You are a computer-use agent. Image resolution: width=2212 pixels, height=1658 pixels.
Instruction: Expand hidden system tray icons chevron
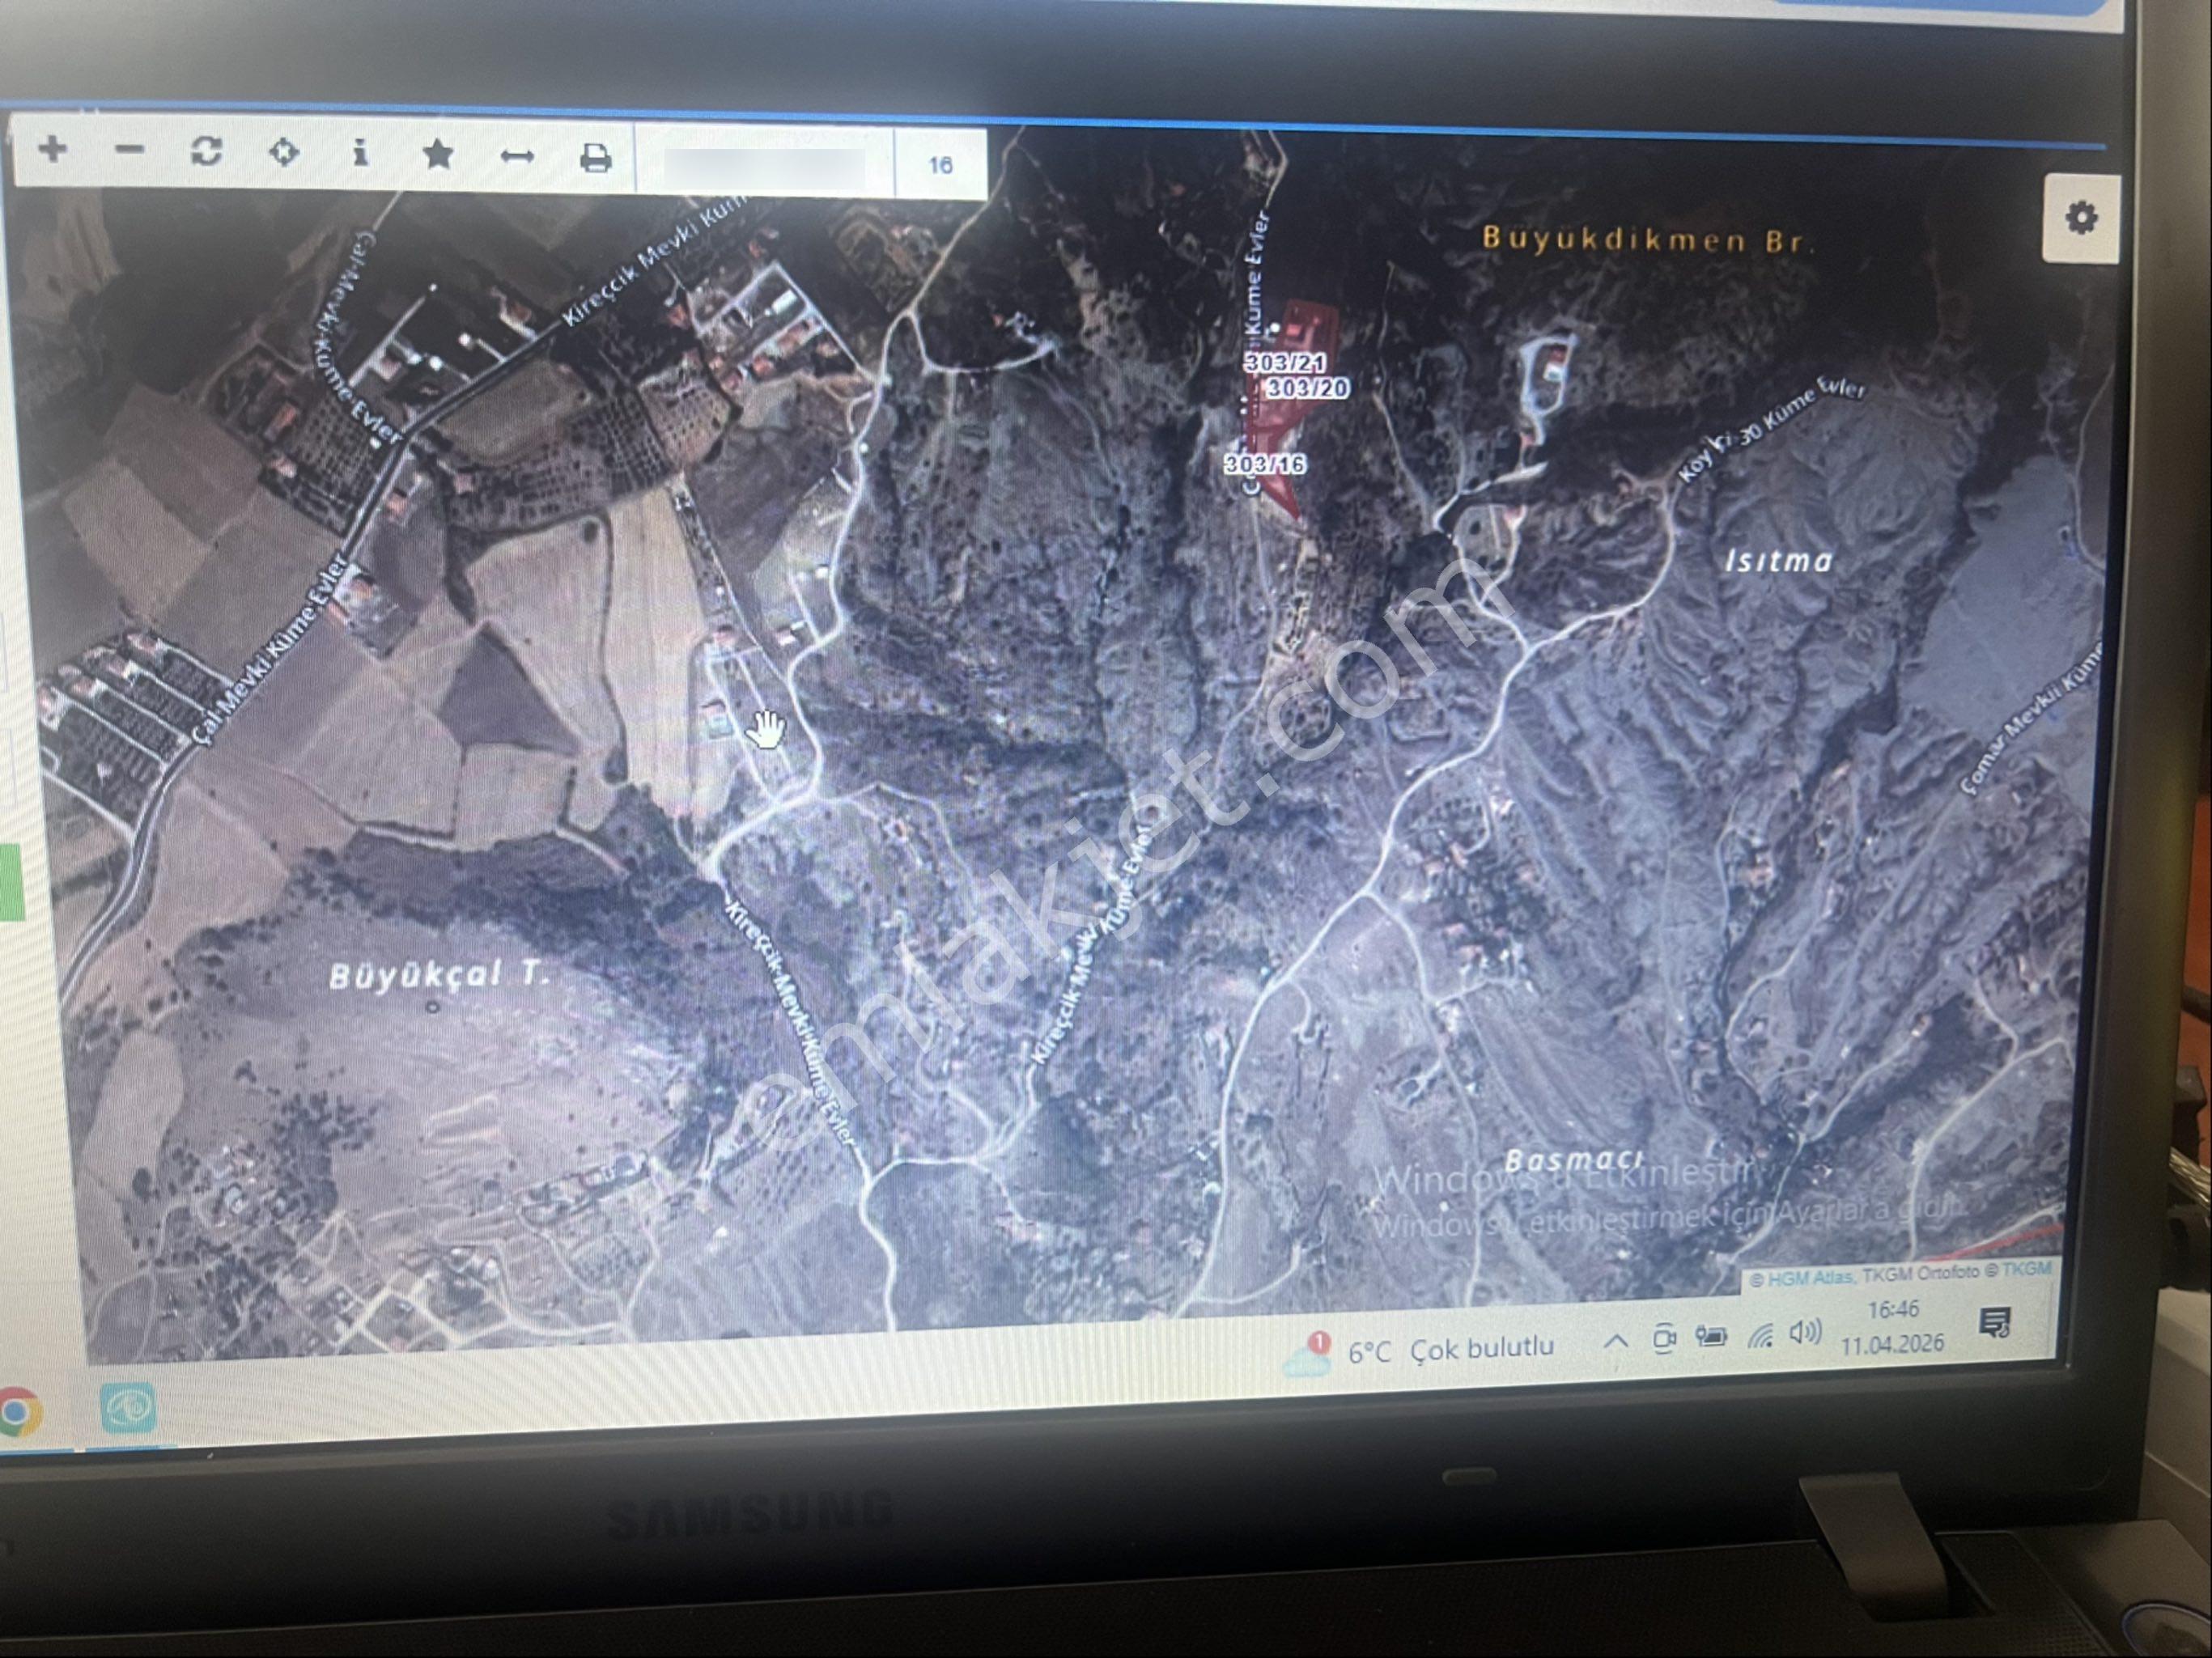1615,1341
